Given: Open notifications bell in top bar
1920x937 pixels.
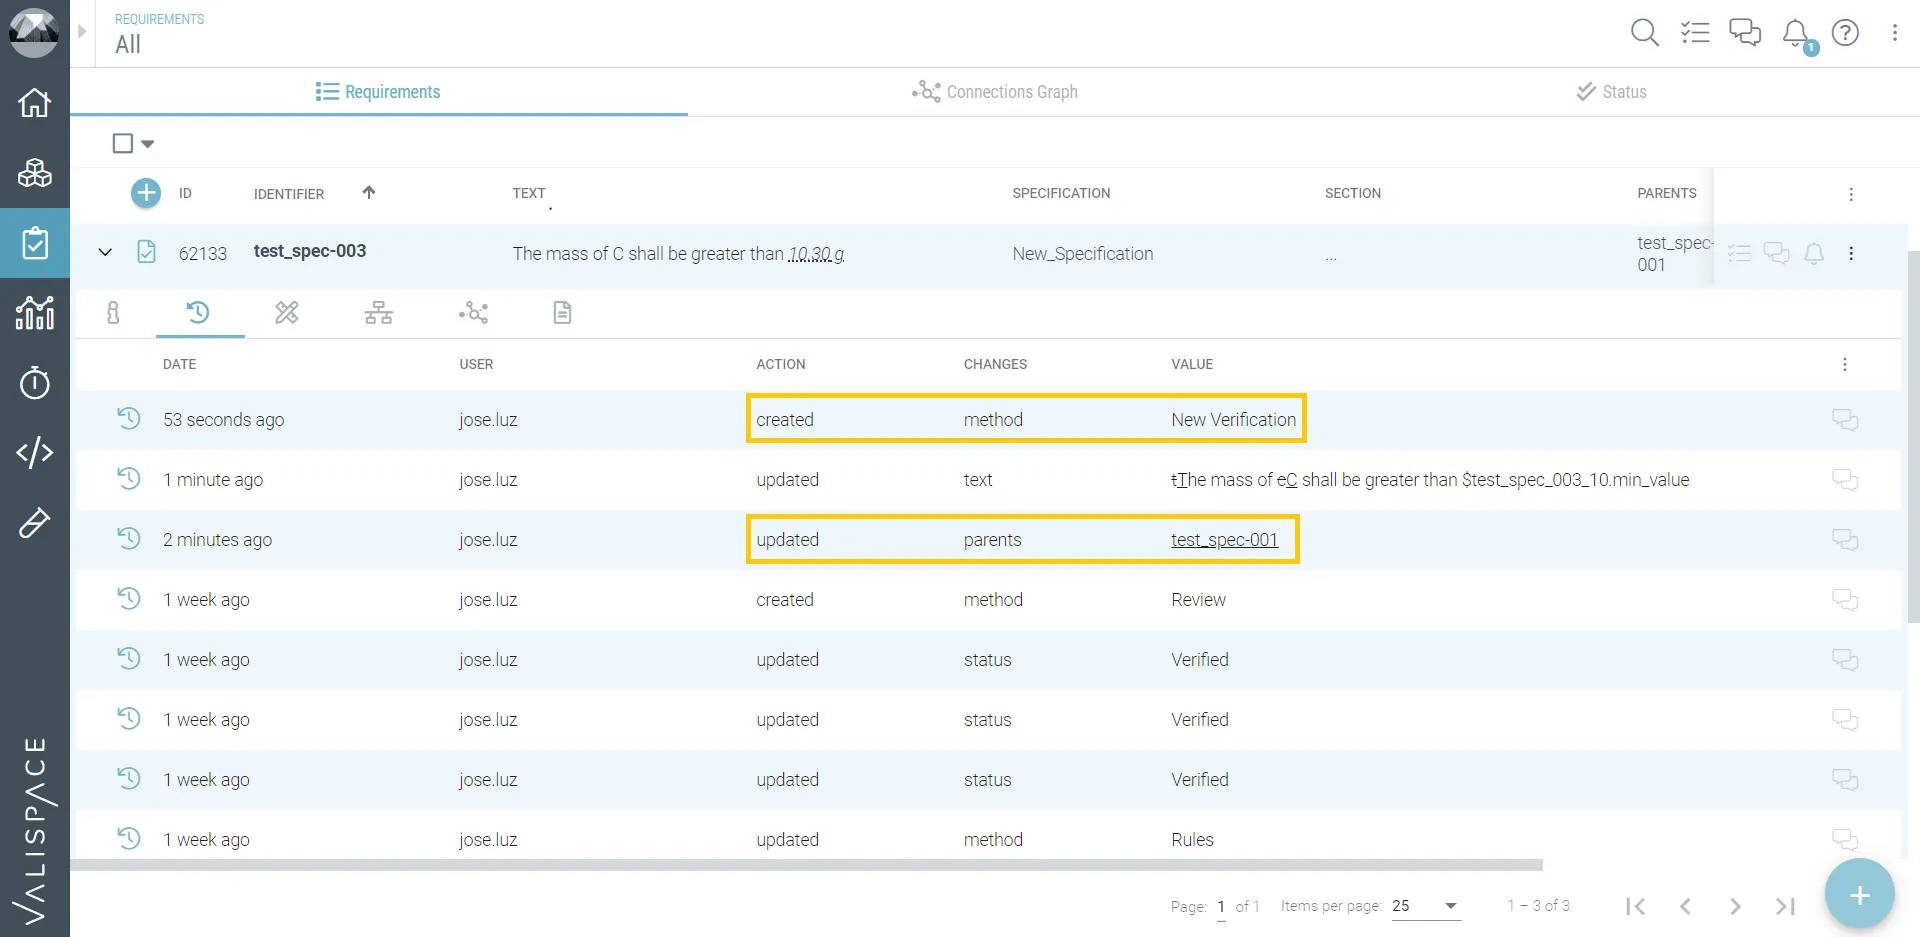Looking at the screenshot, I should [x=1796, y=33].
